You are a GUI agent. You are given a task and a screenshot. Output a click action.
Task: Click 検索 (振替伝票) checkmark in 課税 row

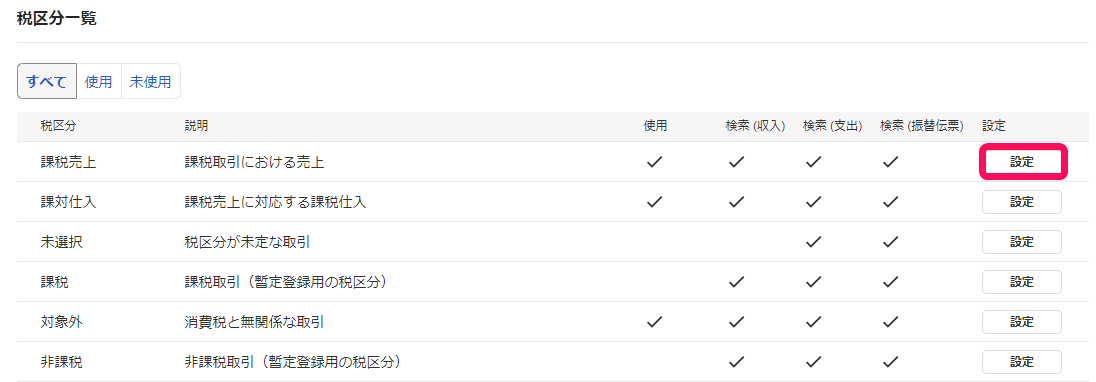point(889,282)
